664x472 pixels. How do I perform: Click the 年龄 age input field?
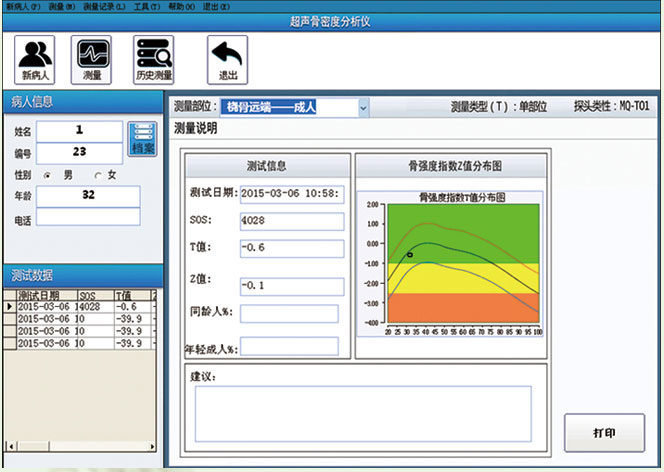(x=88, y=195)
